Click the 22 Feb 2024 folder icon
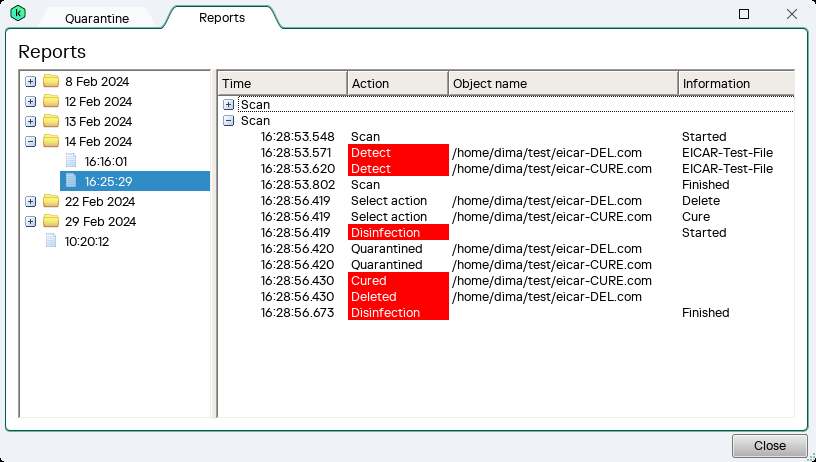Screen dimensions: 816x462 click(50, 201)
